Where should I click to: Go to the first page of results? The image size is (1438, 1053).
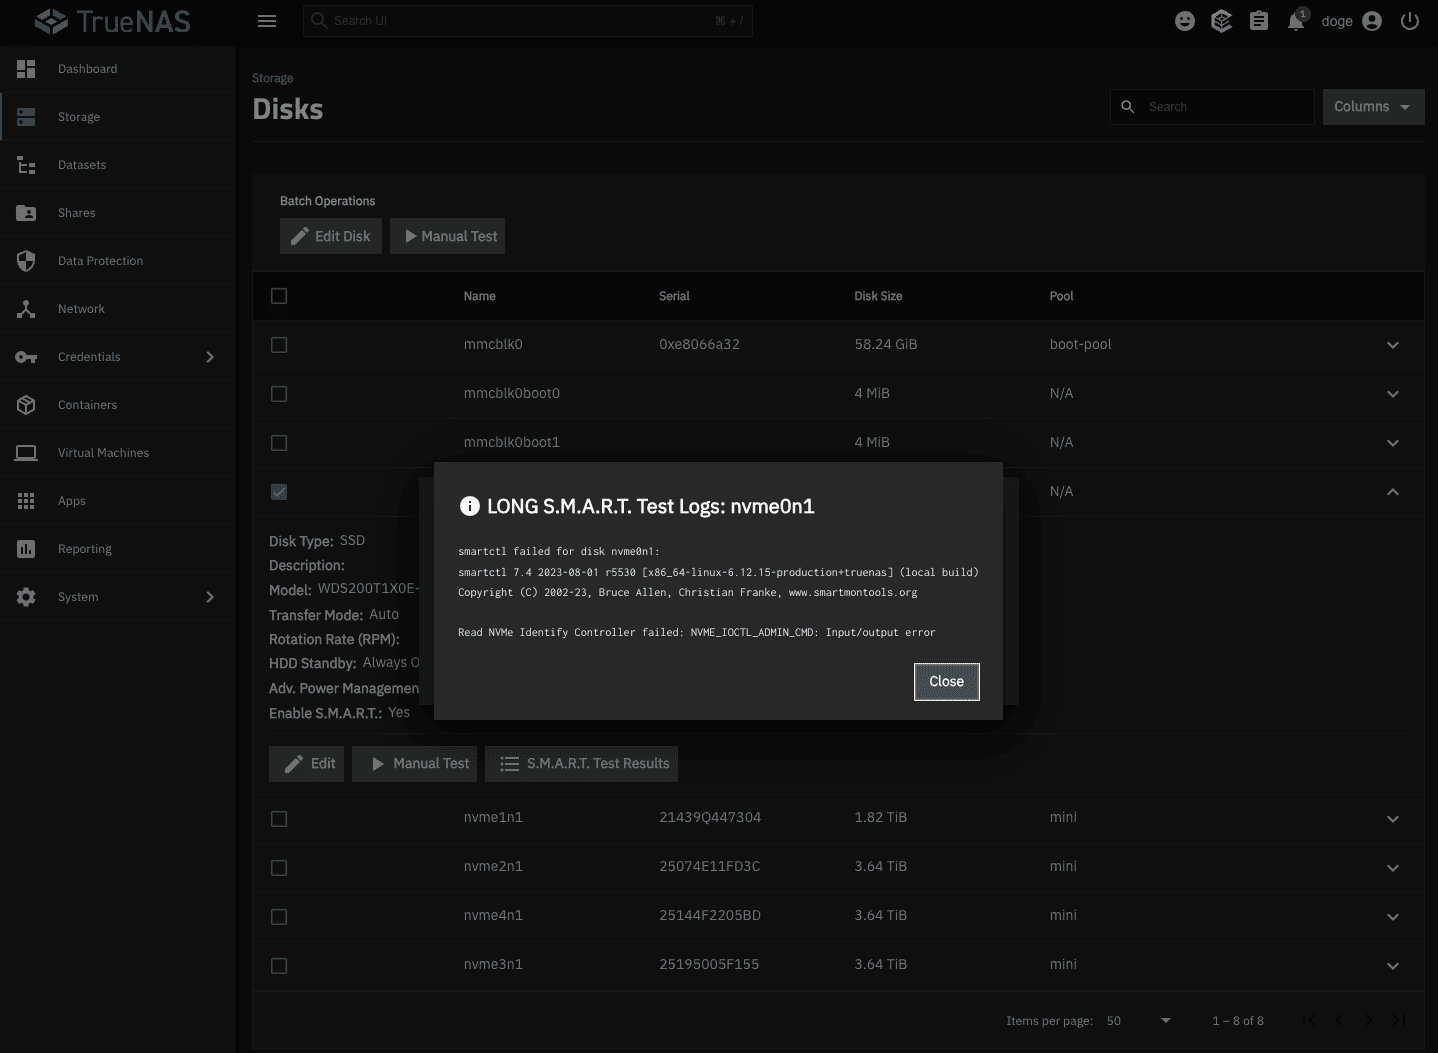pos(1309,1021)
